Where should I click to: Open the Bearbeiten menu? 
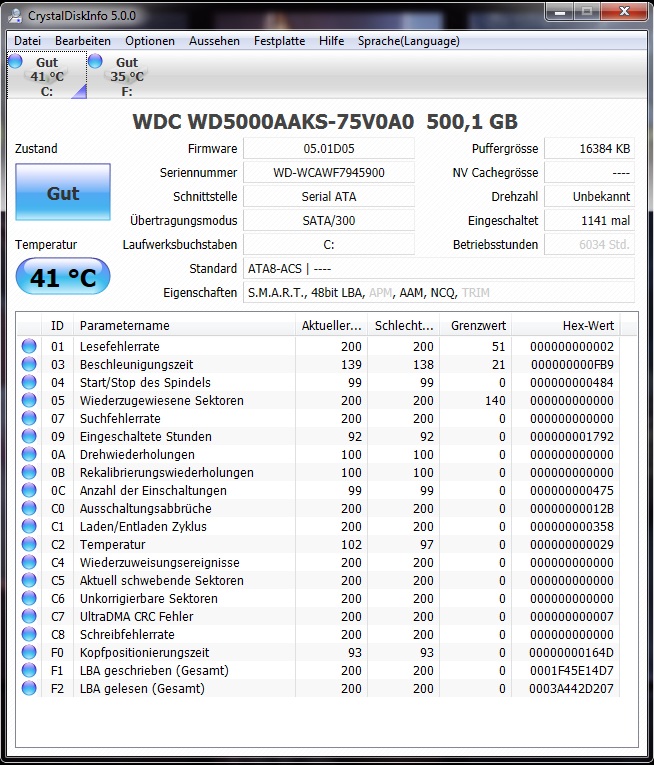(x=82, y=41)
